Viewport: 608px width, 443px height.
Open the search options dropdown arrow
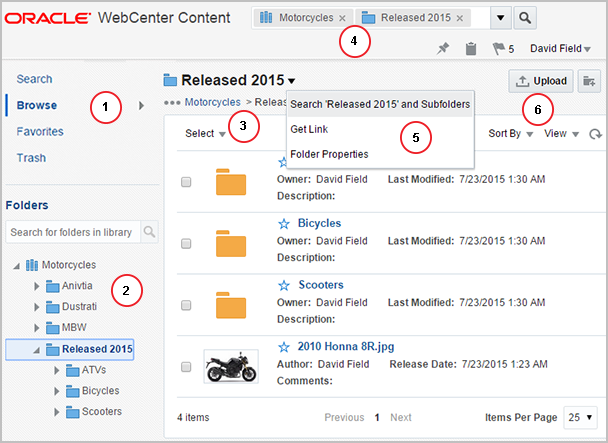pos(501,18)
